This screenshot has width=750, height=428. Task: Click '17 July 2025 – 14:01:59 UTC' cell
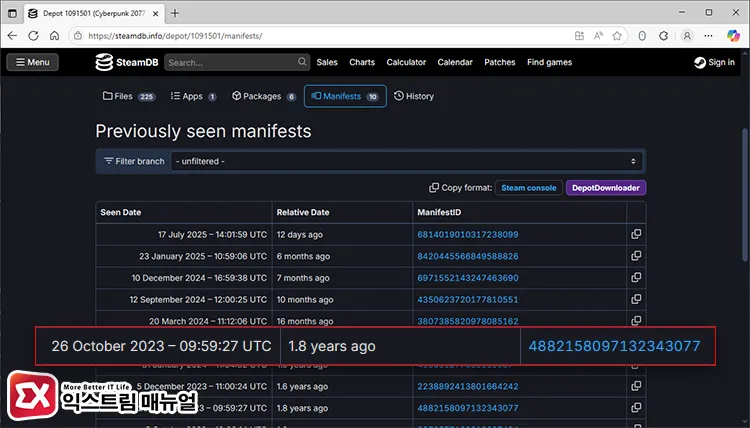(184, 235)
